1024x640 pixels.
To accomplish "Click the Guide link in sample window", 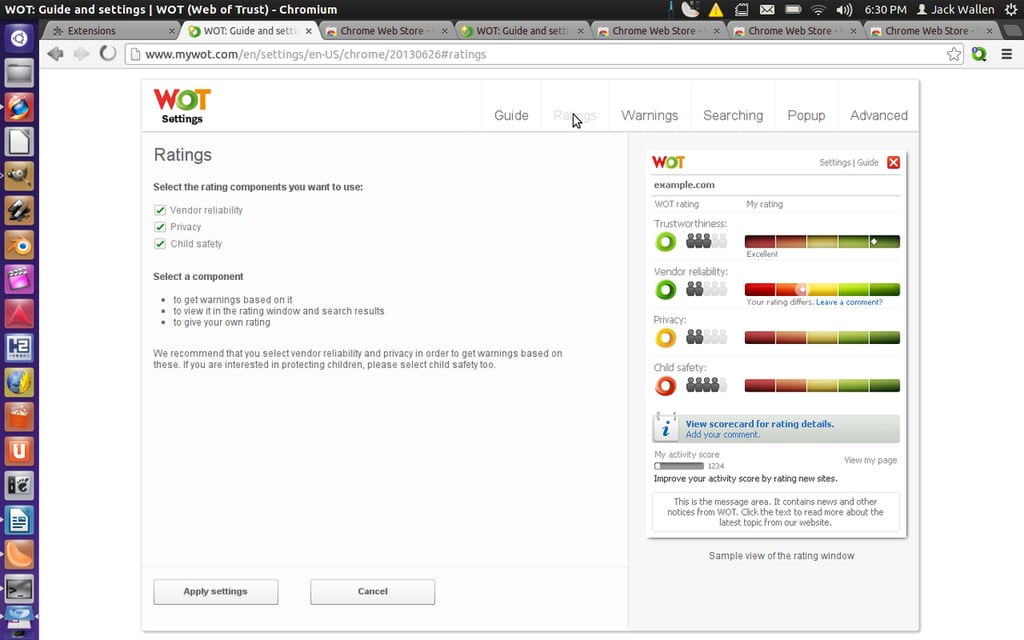I will 867,163.
